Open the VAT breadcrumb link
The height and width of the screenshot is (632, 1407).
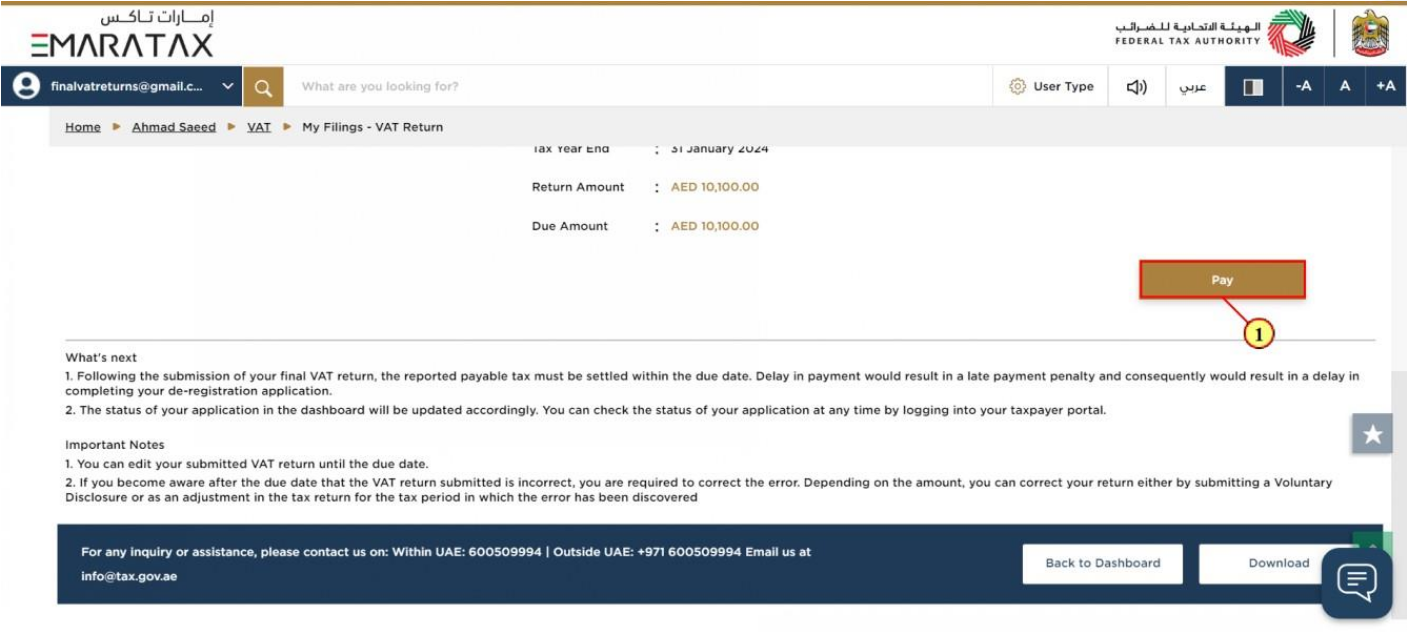[x=259, y=127]
